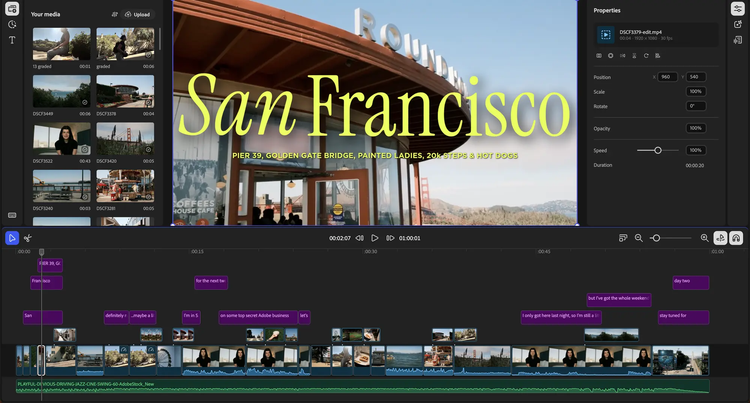Screen dimensions: 750x403
Task: Click the Scale percentage field
Action: click(x=696, y=91)
